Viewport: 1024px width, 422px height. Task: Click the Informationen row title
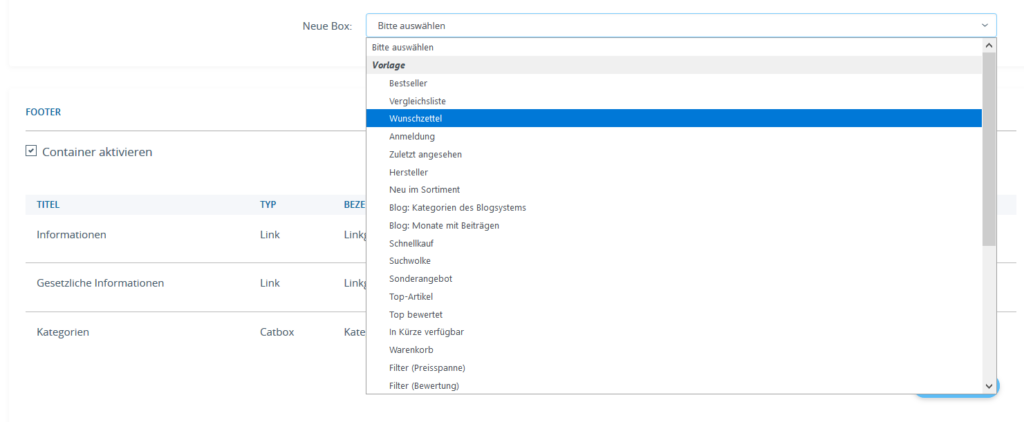71,234
